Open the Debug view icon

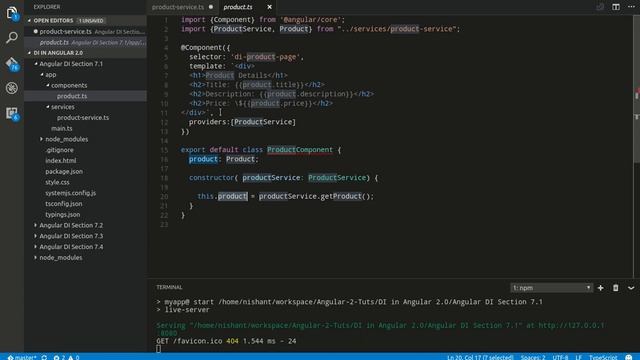point(12,88)
